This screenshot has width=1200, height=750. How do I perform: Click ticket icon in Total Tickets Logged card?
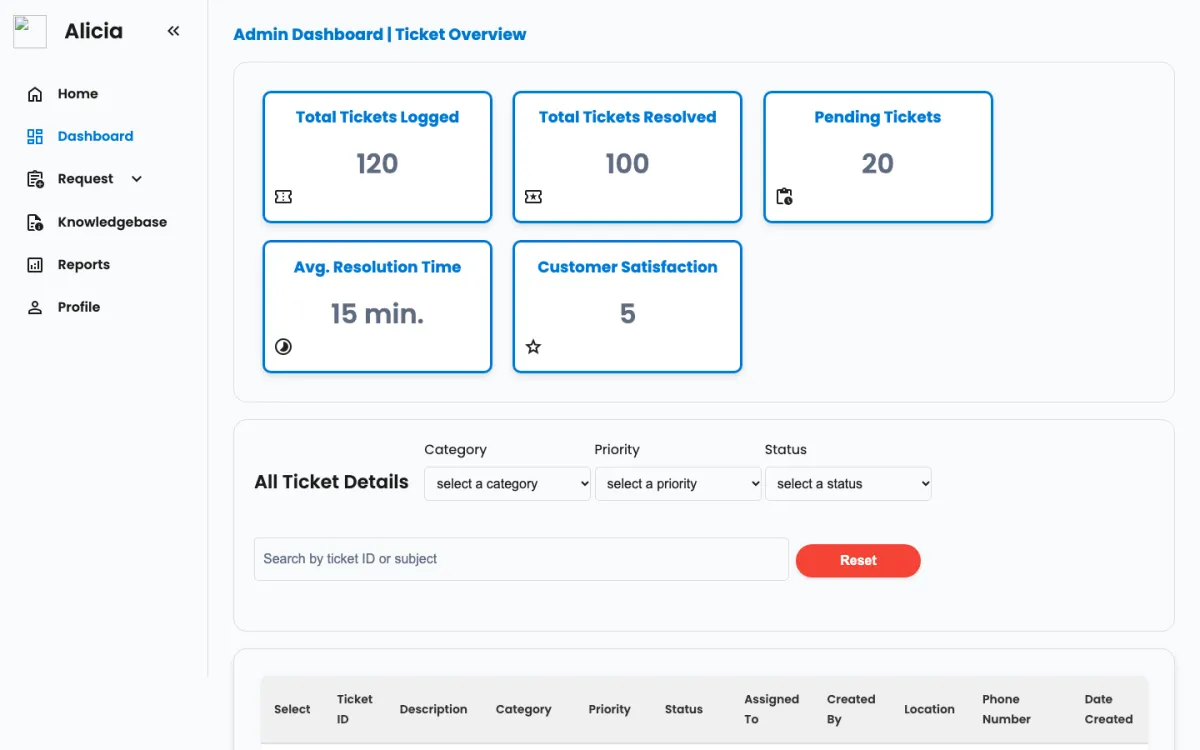pyautogui.click(x=283, y=197)
